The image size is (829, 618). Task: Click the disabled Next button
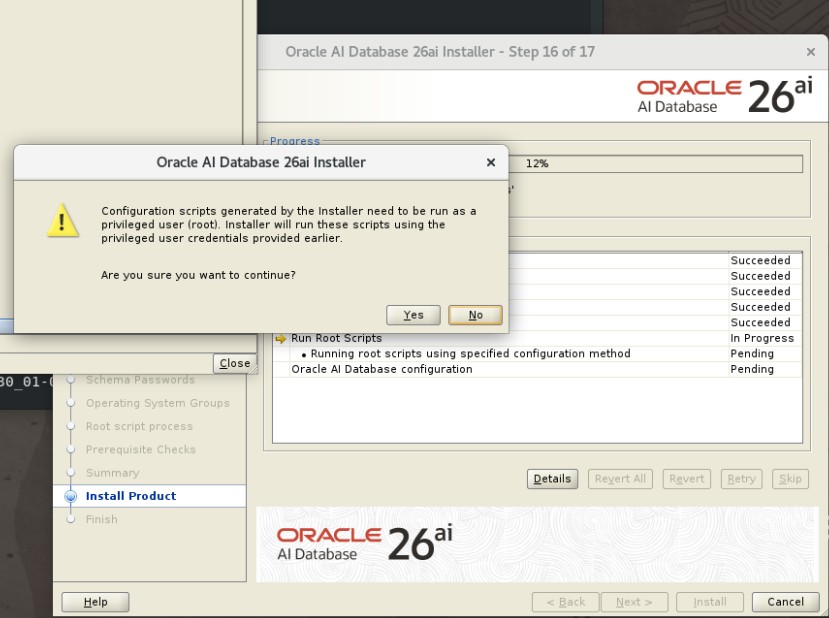click(633, 602)
